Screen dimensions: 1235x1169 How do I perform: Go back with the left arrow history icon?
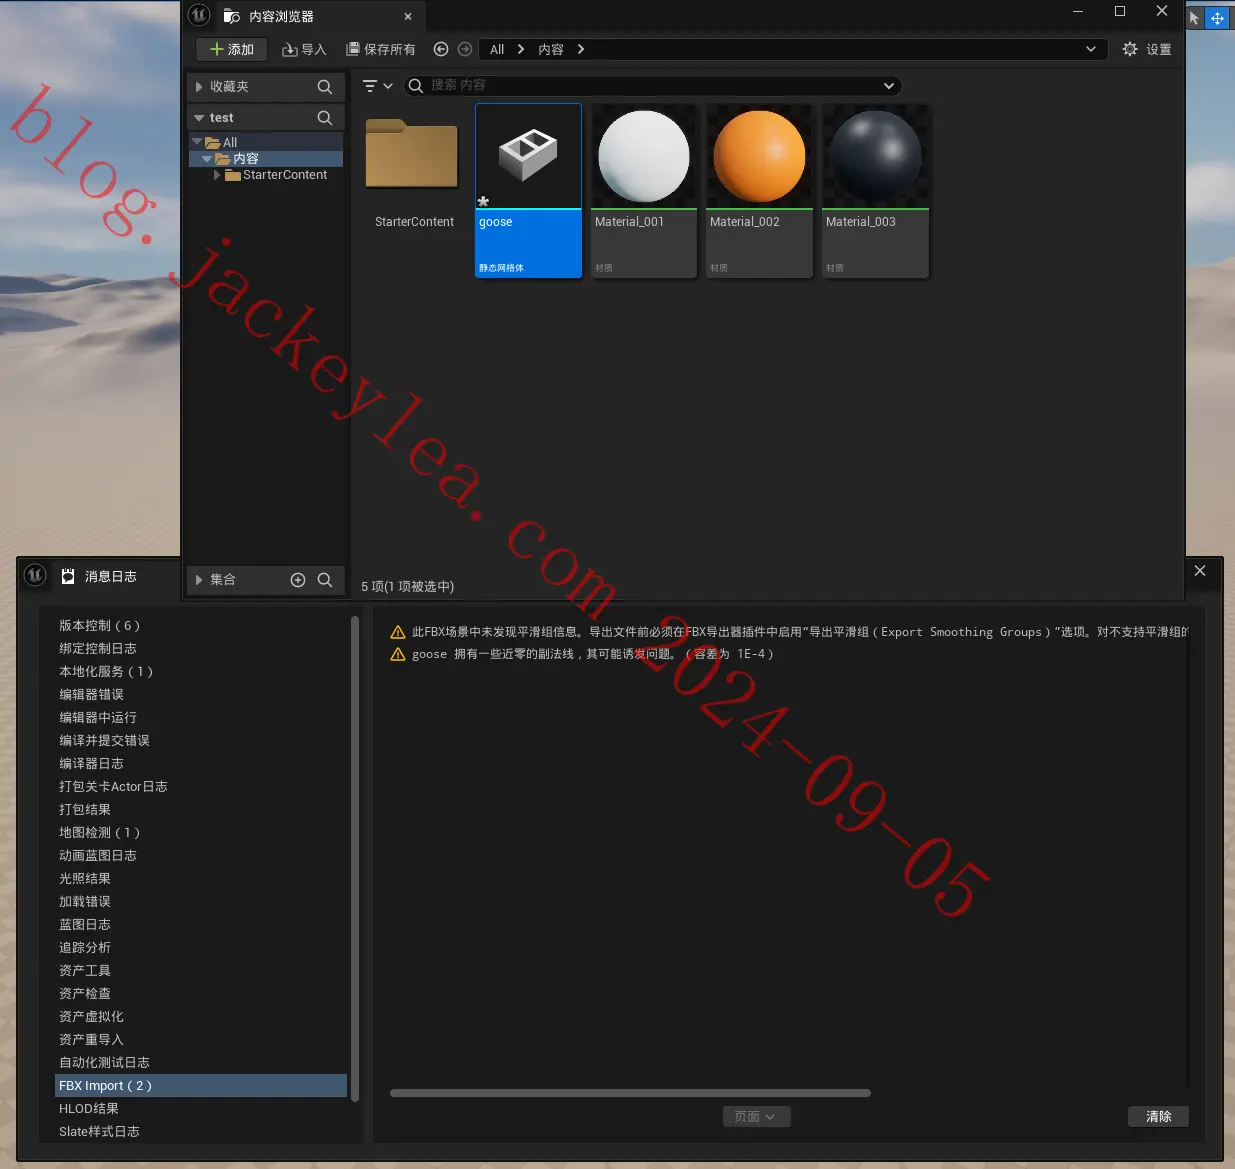[441, 49]
